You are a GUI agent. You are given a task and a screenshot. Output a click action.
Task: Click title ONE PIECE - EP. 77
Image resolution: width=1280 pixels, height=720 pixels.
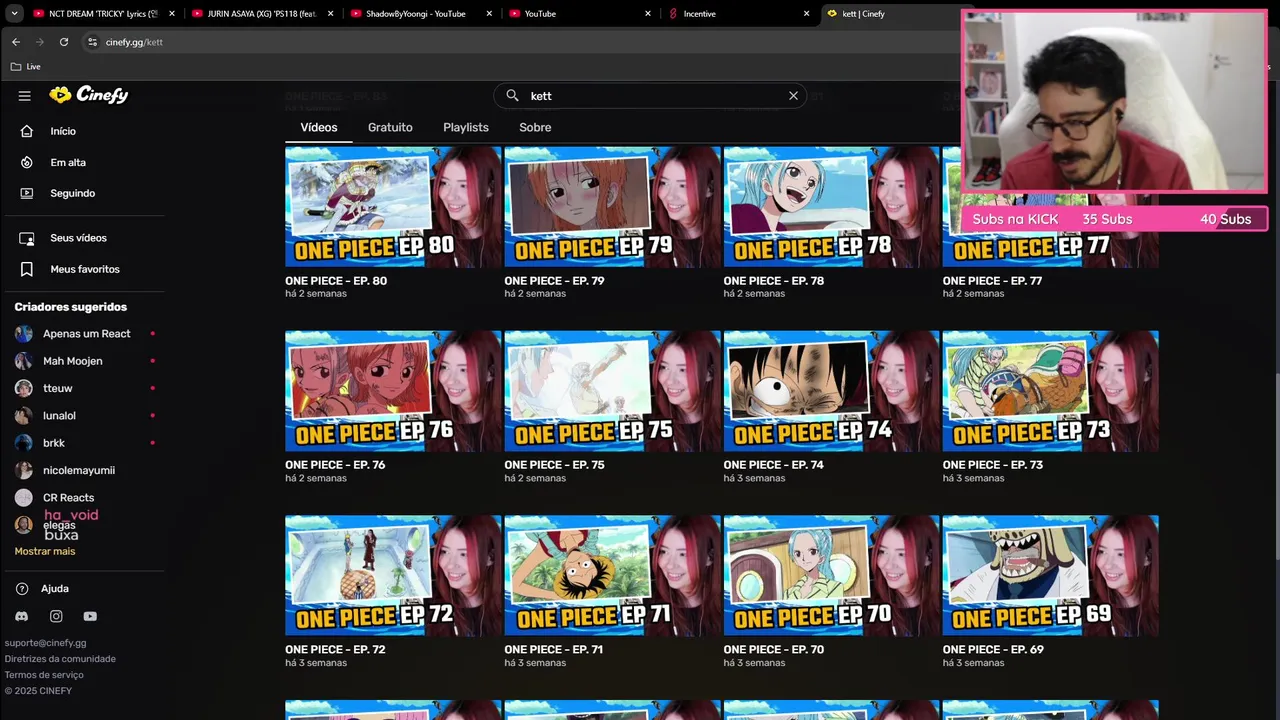pos(992,281)
